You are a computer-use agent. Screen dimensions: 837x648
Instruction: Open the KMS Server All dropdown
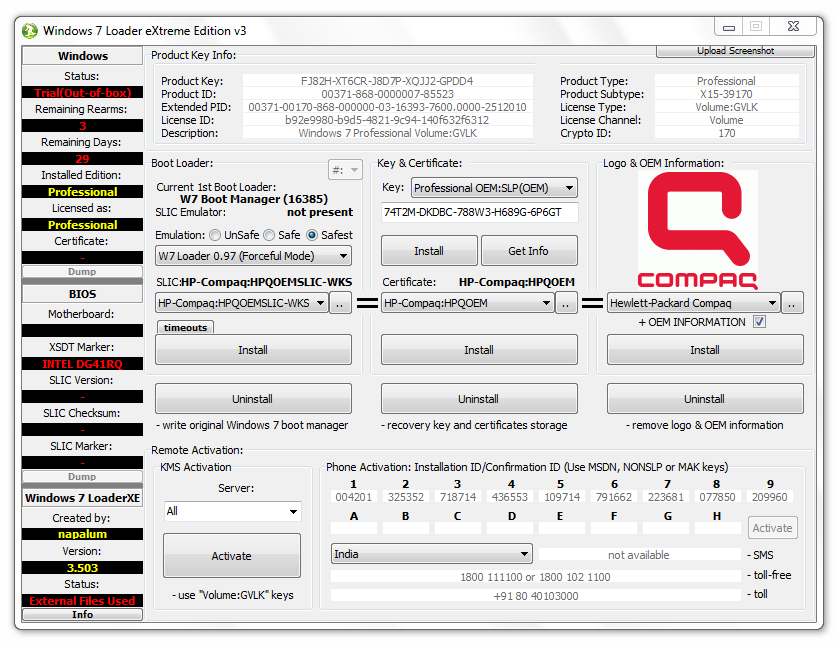click(x=232, y=511)
